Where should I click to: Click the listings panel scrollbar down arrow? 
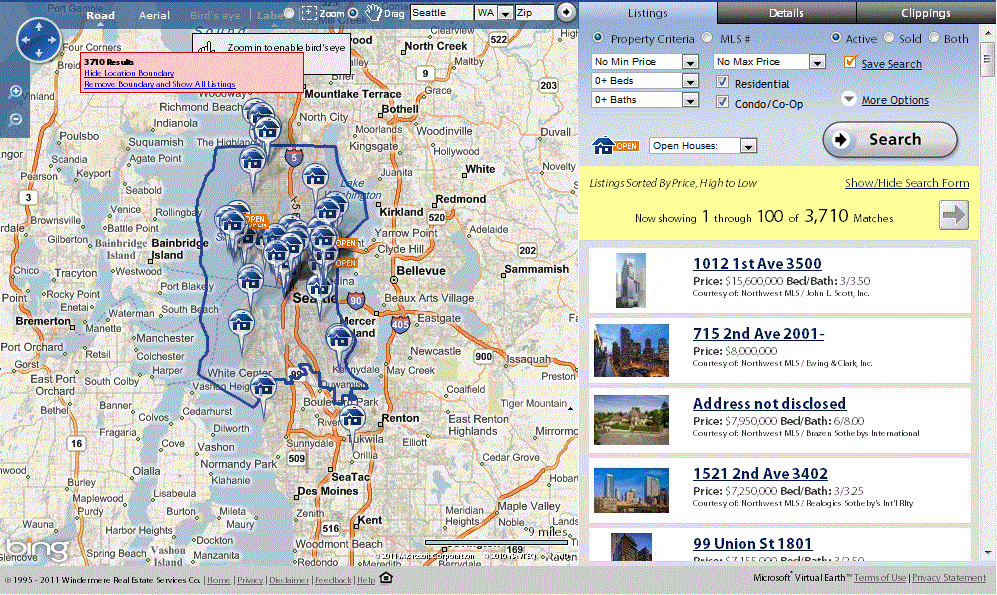987,552
